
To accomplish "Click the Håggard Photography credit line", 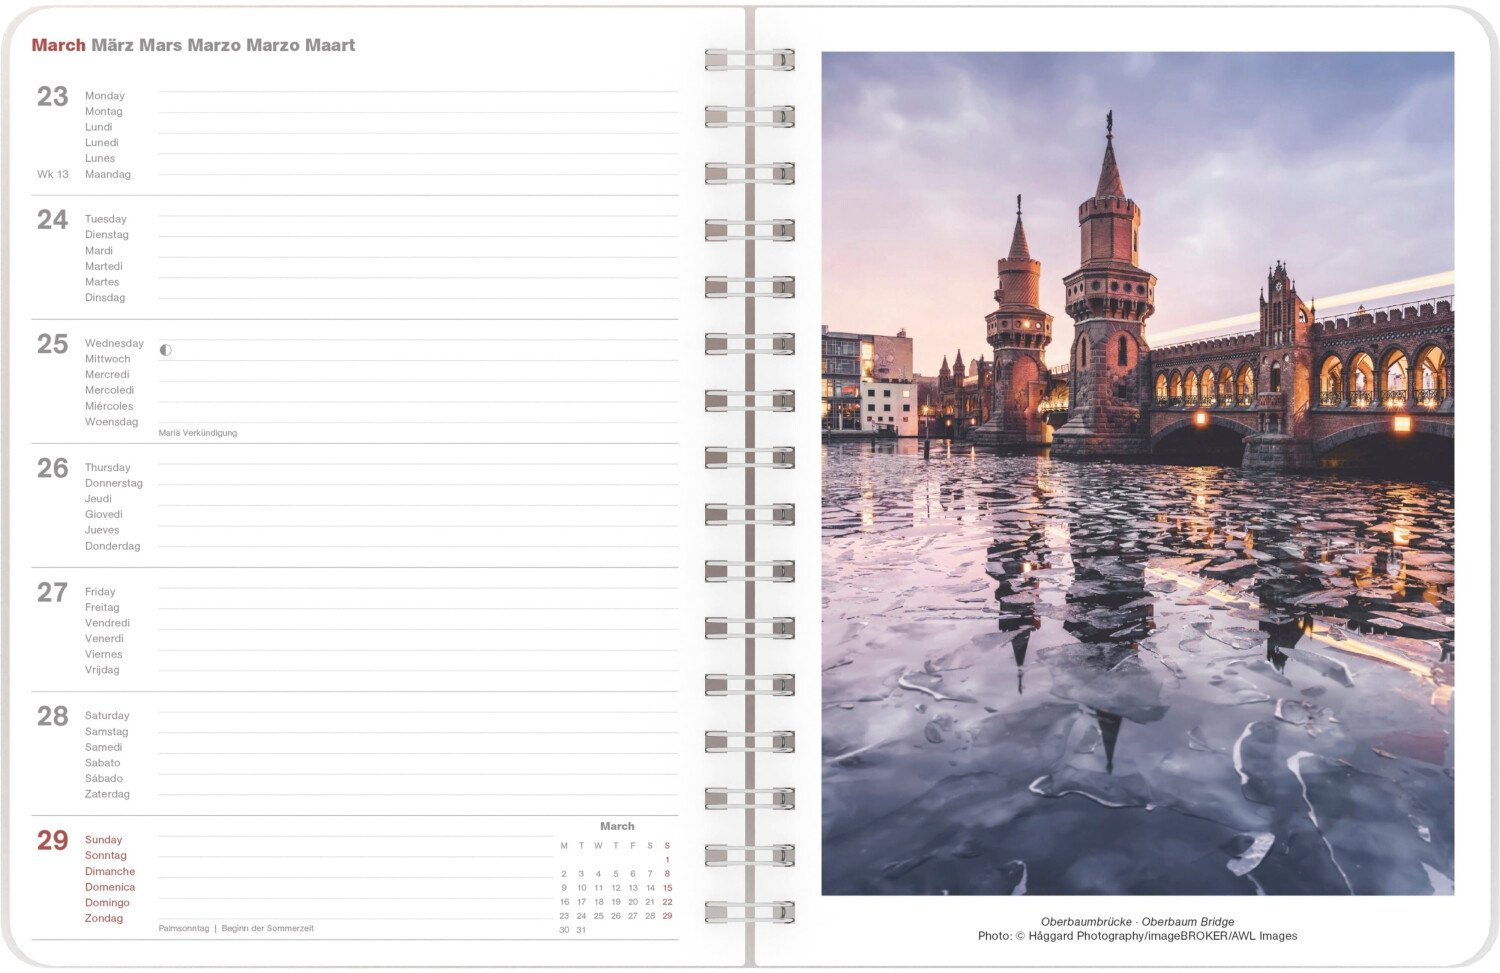I will pos(1137,936).
